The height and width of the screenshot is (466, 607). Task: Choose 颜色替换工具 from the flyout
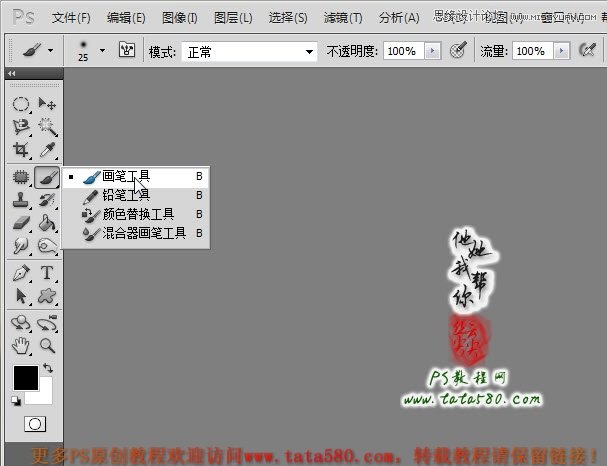(135, 214)
